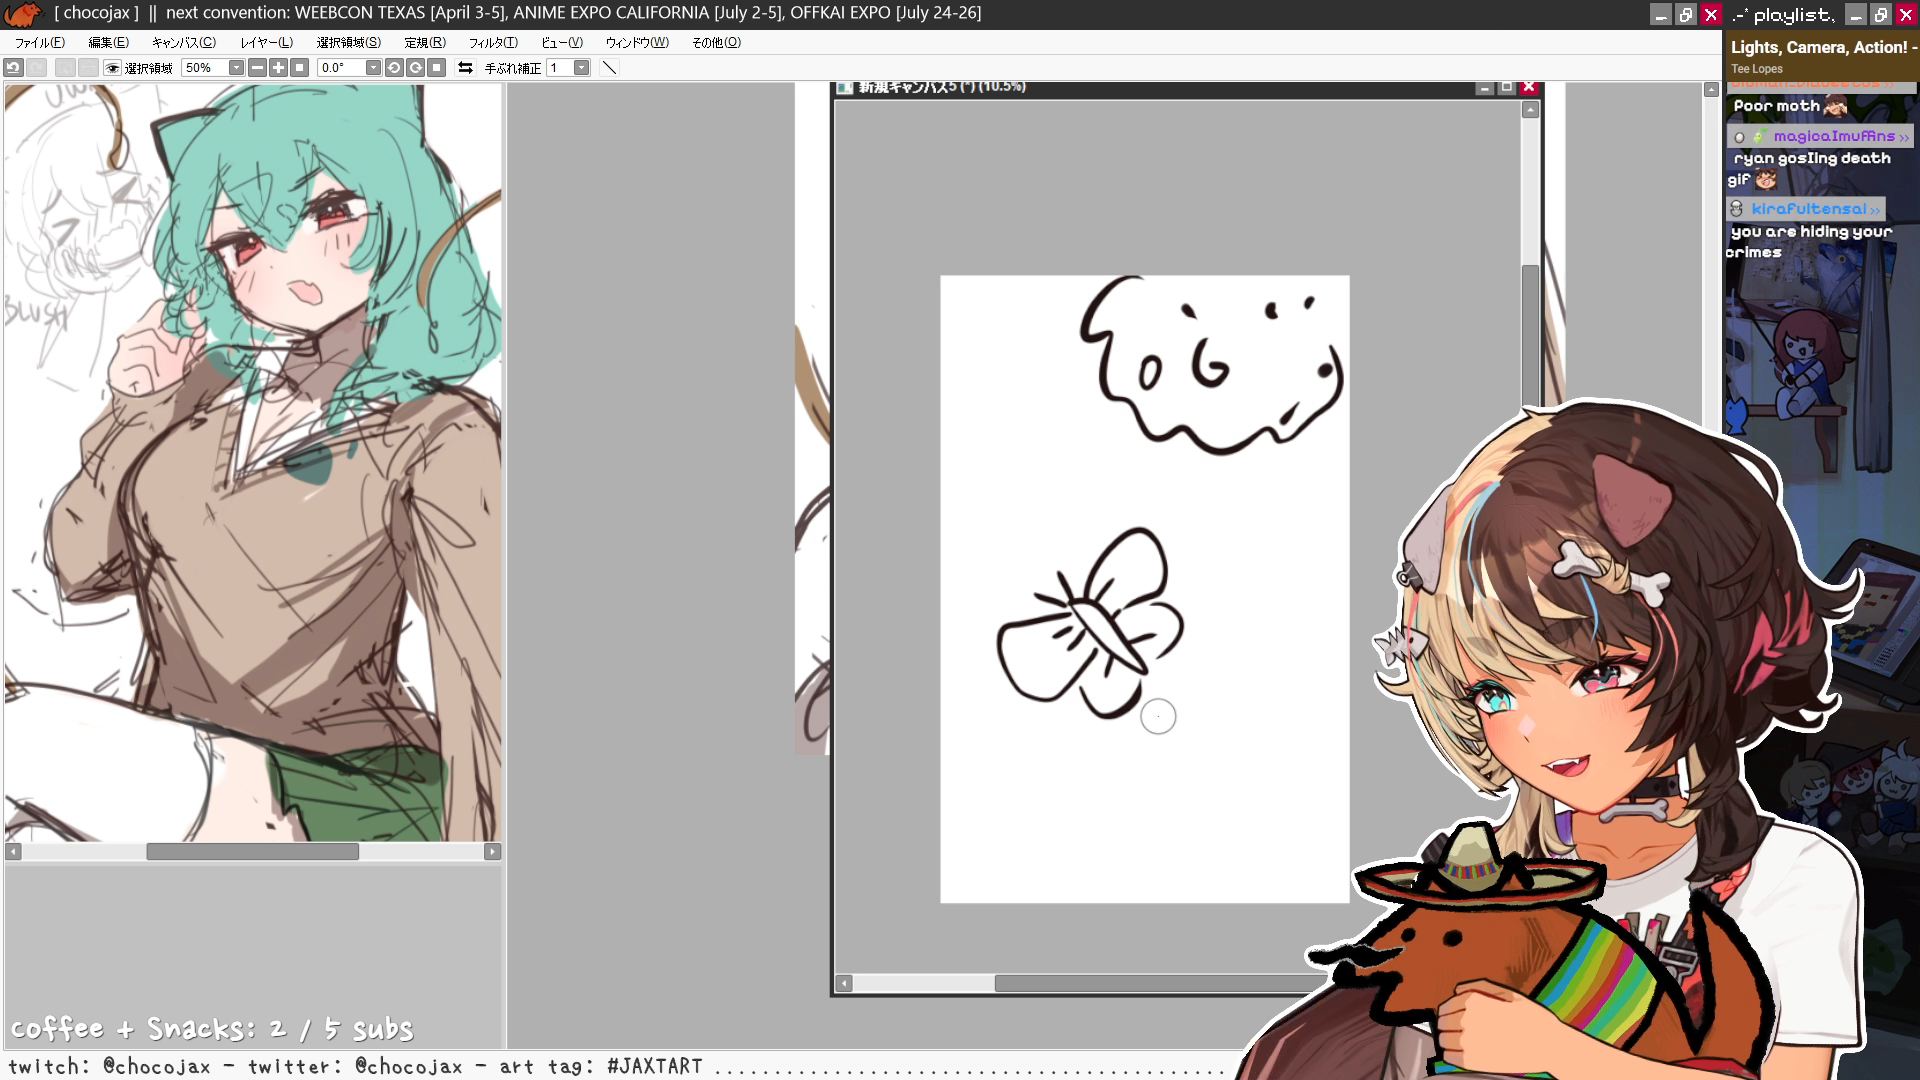Image resolution: width=1920 pixels, height=1080 pixels.
Task: Reset canvas rotation square icon
Action: tap(436, 68)
